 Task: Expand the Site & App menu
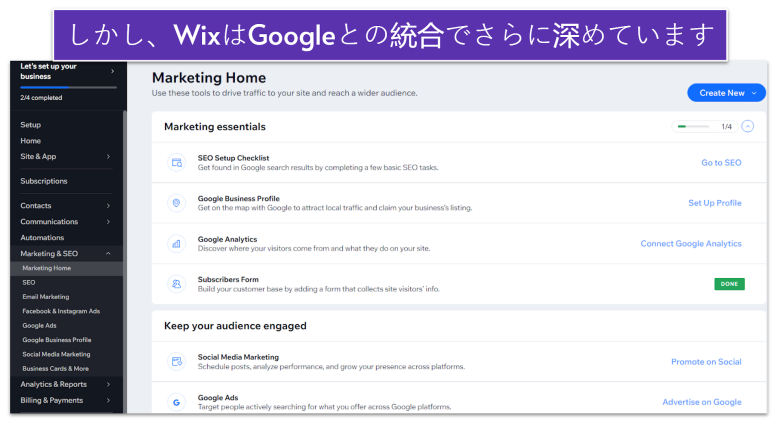click(x=108, y=156)
